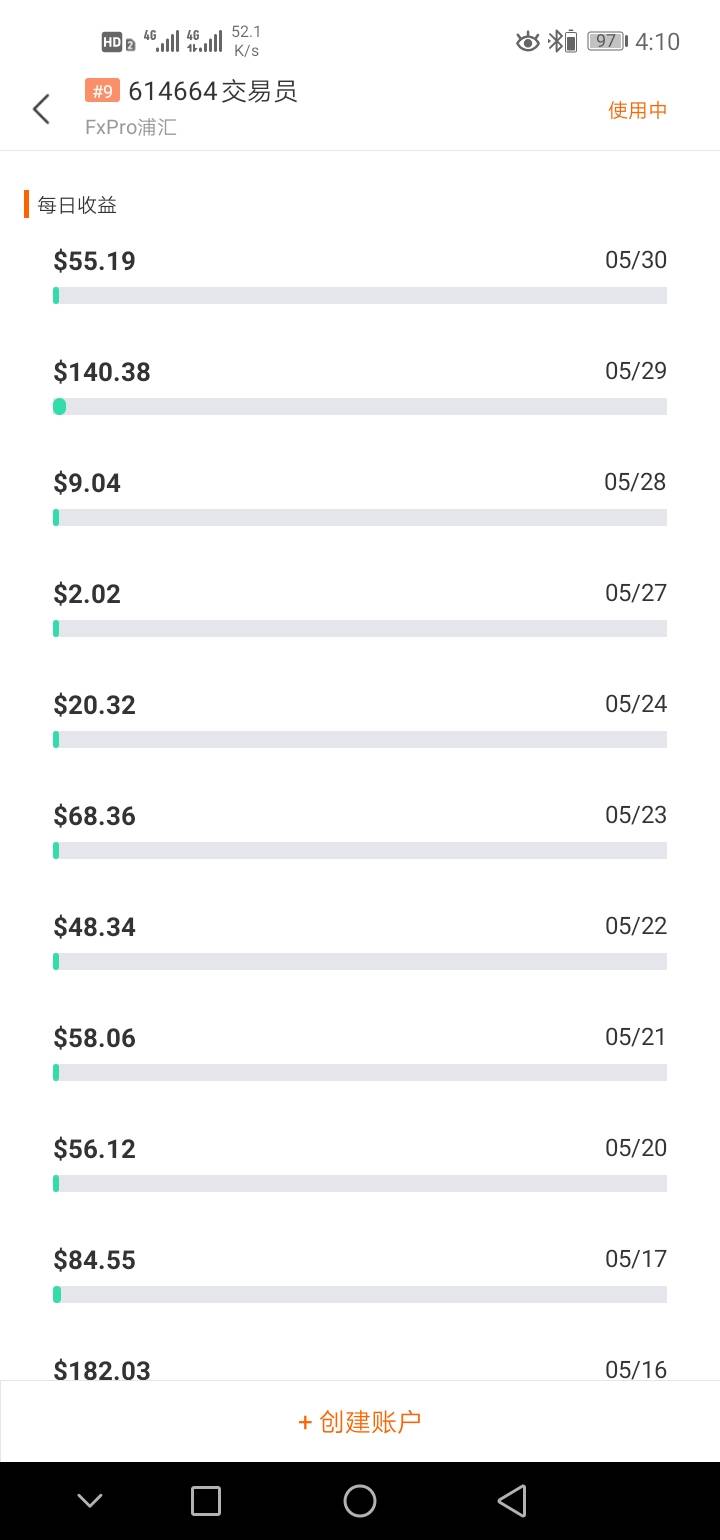Tap the 05/30 profit progress bar
The image size is (720, 1540).
tap(360, 295)
